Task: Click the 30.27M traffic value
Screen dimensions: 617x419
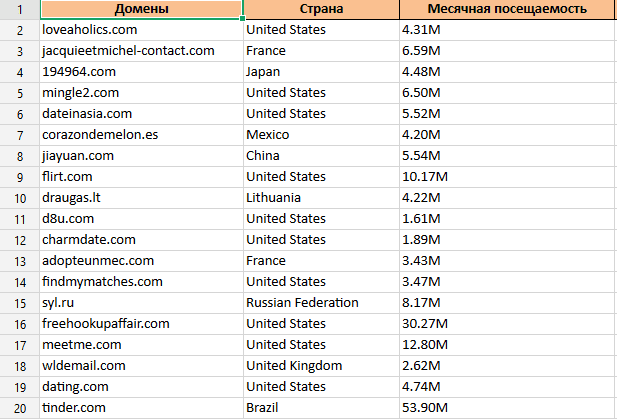Action: [507, 324]
